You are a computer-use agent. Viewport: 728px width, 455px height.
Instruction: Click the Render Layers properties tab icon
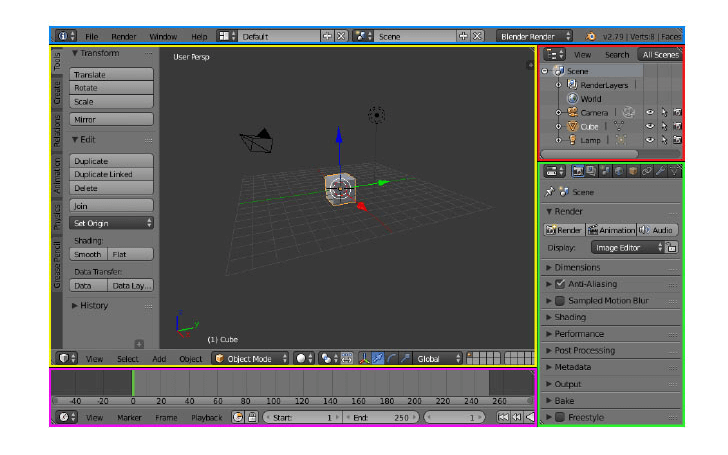tap(592, 171)
